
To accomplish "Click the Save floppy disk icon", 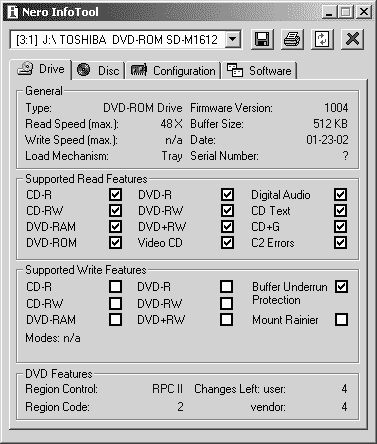I will coord(262,39).
